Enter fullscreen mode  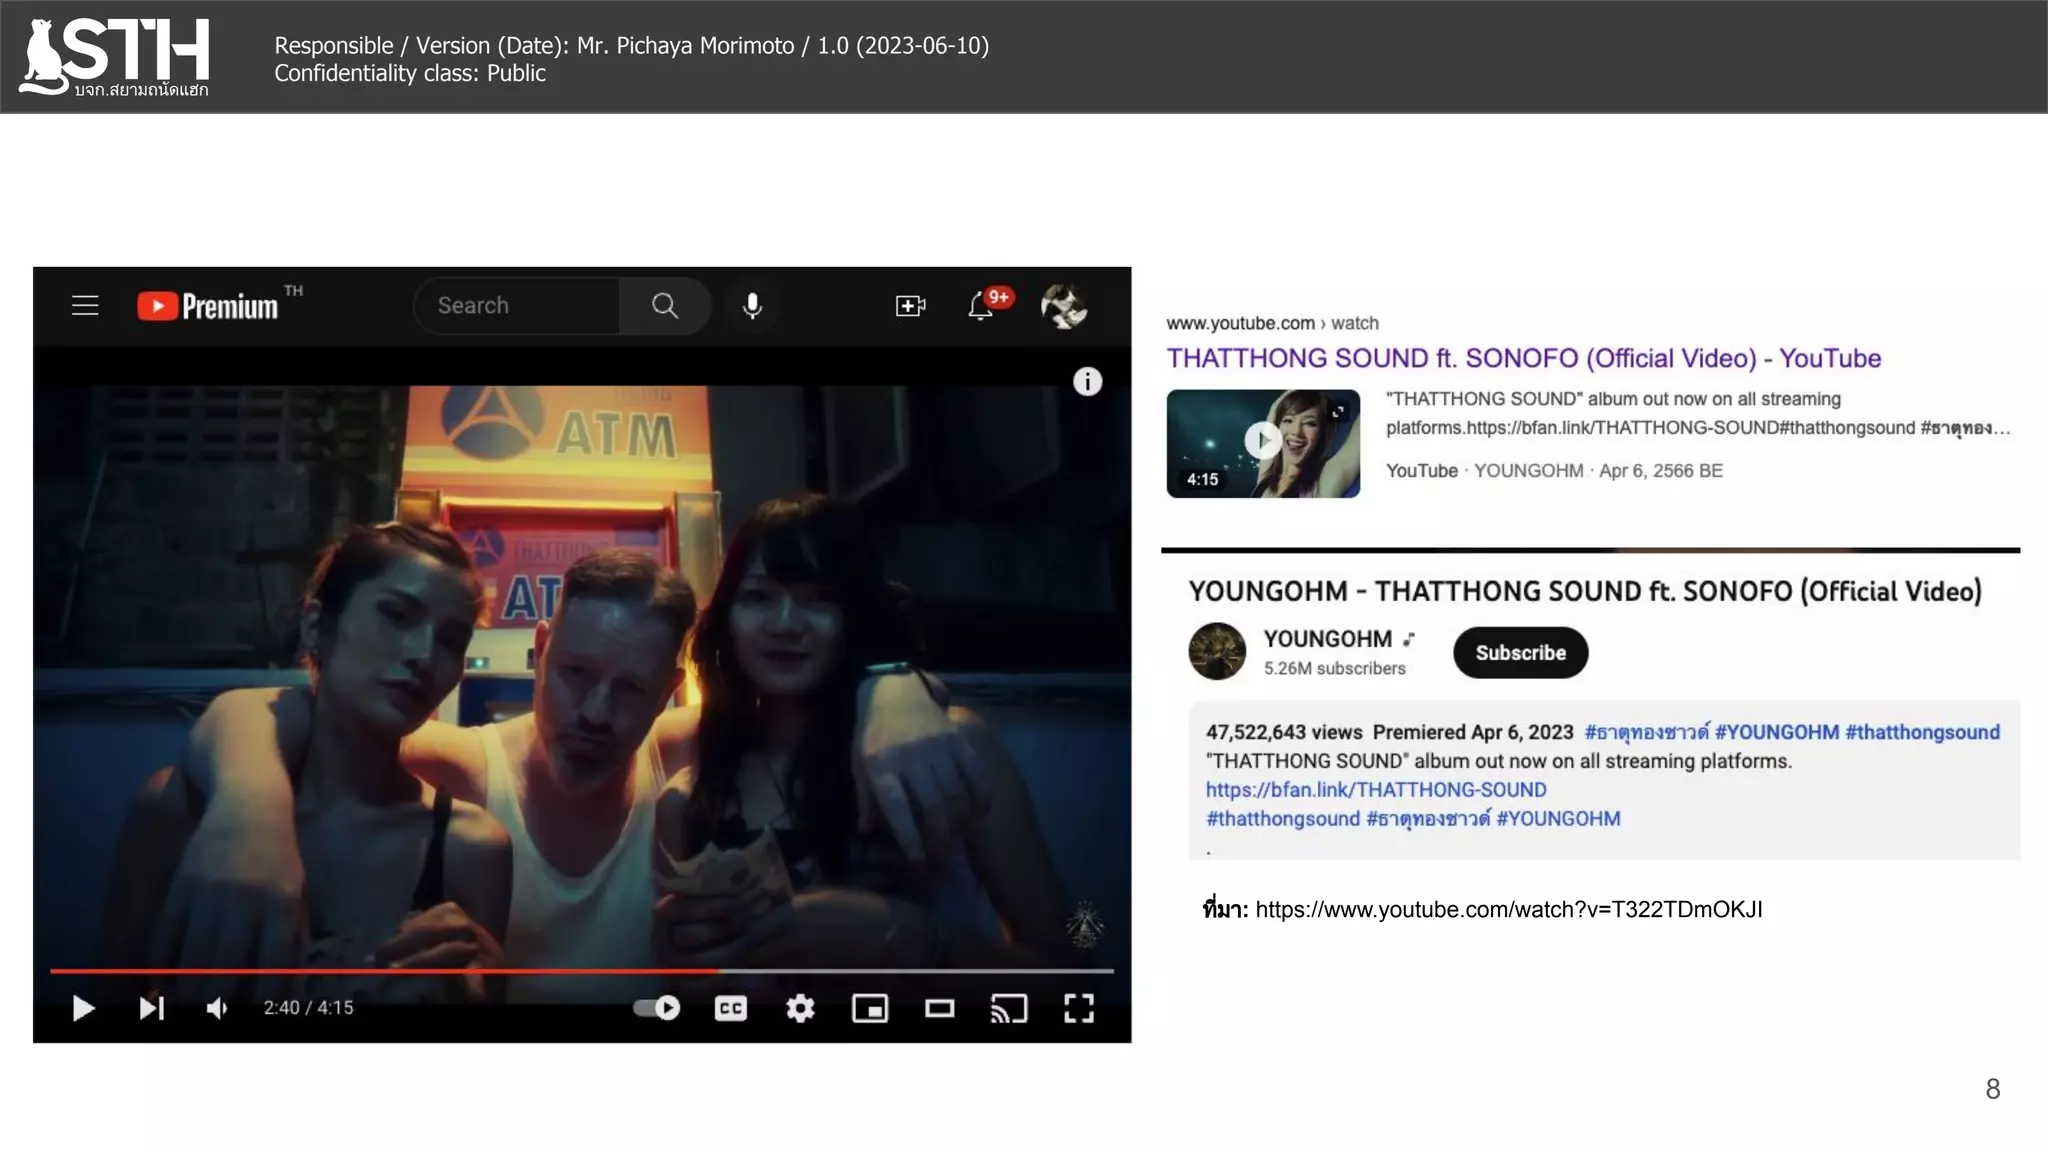[1079, 1008]
